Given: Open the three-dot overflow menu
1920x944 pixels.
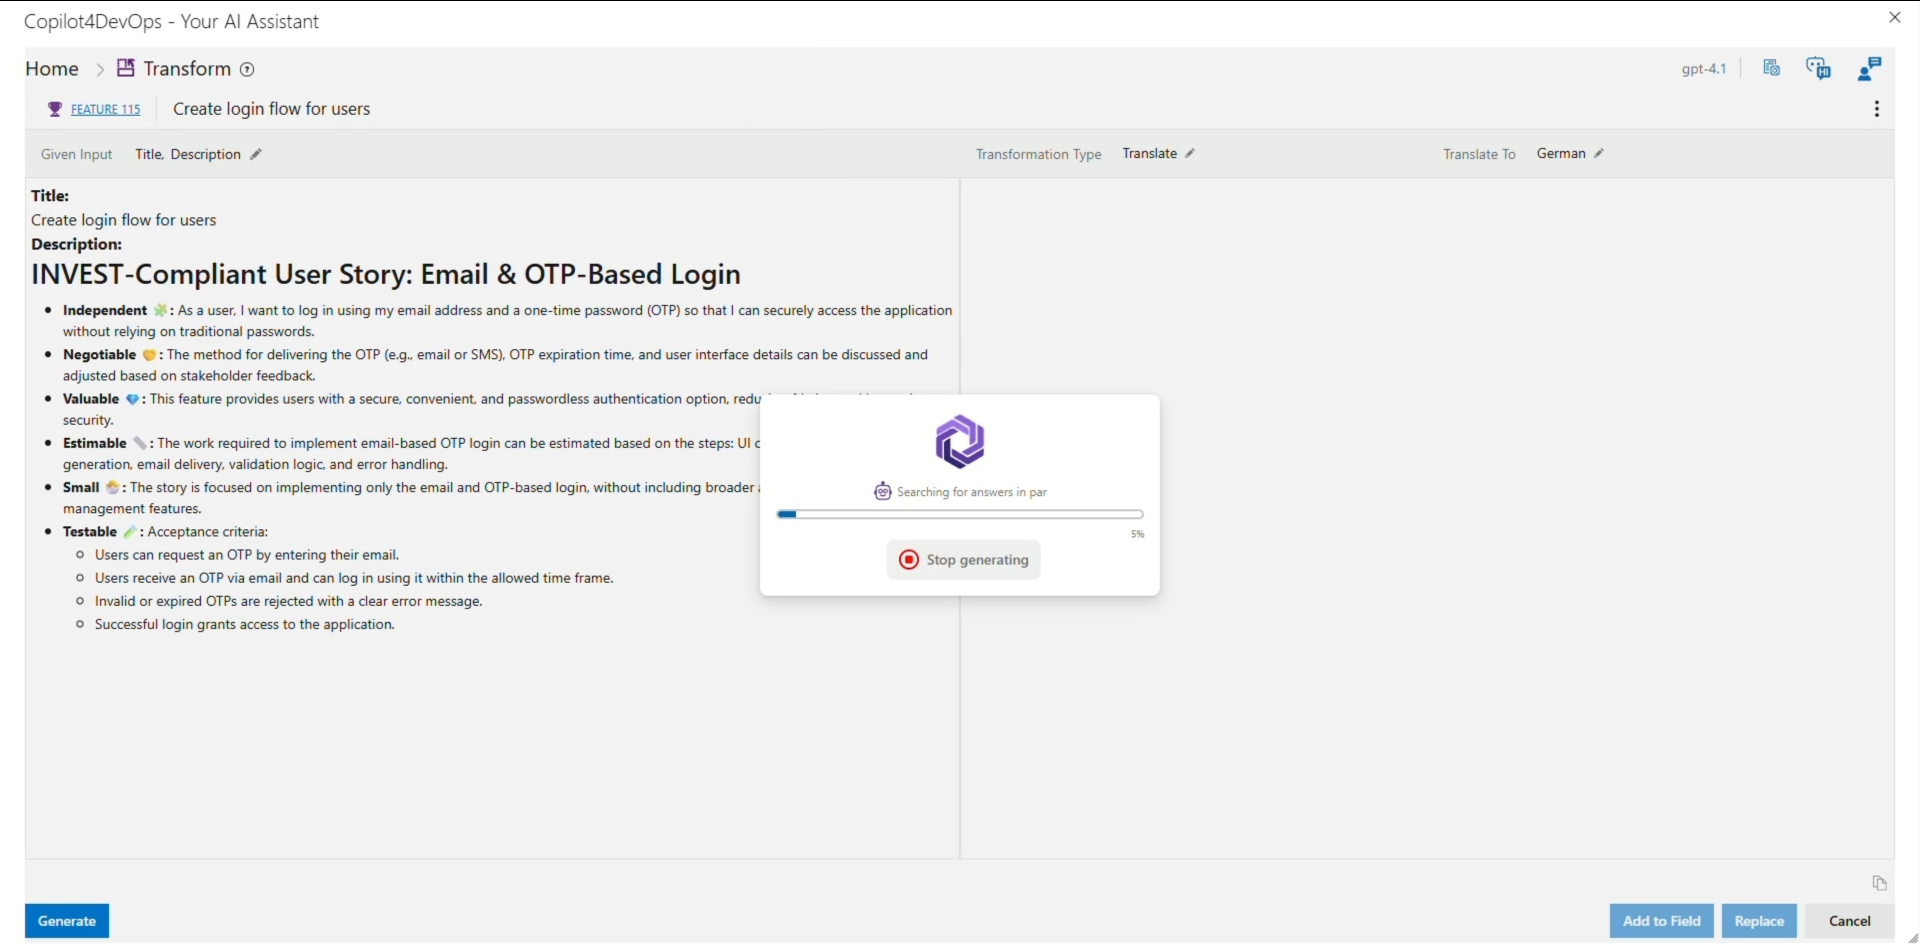Looking at the screenshot, I should click(x=1877, y=108).
